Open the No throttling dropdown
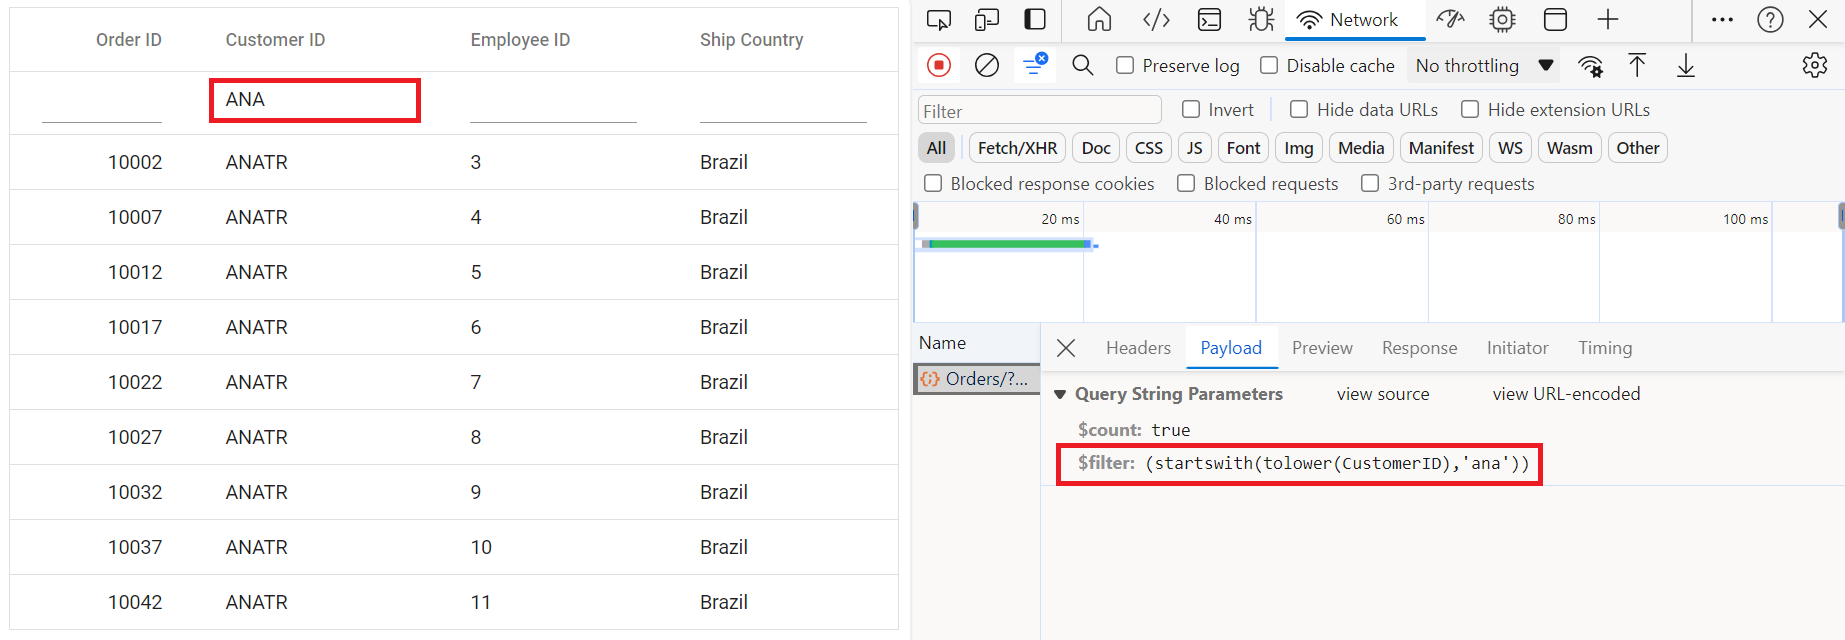 tap(1484, 65)
